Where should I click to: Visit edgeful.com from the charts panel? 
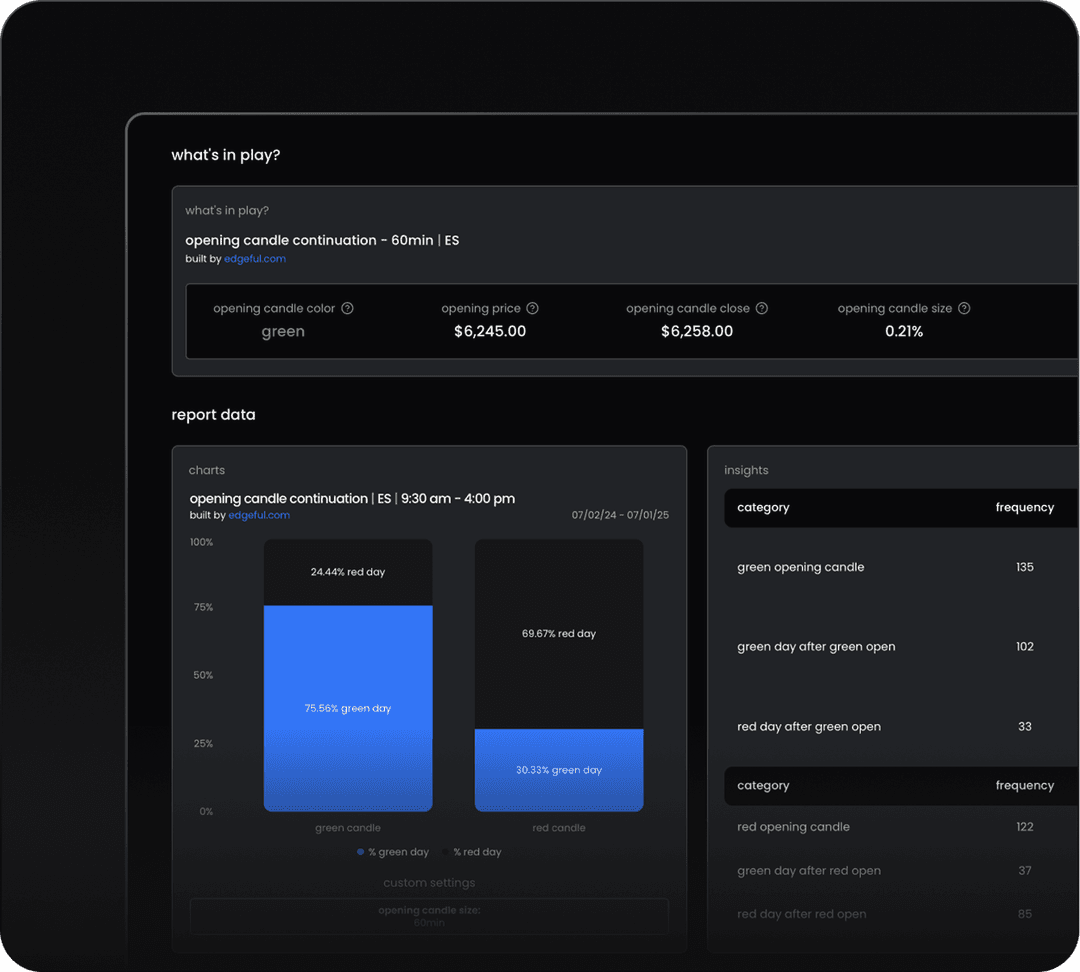point(259,515)
